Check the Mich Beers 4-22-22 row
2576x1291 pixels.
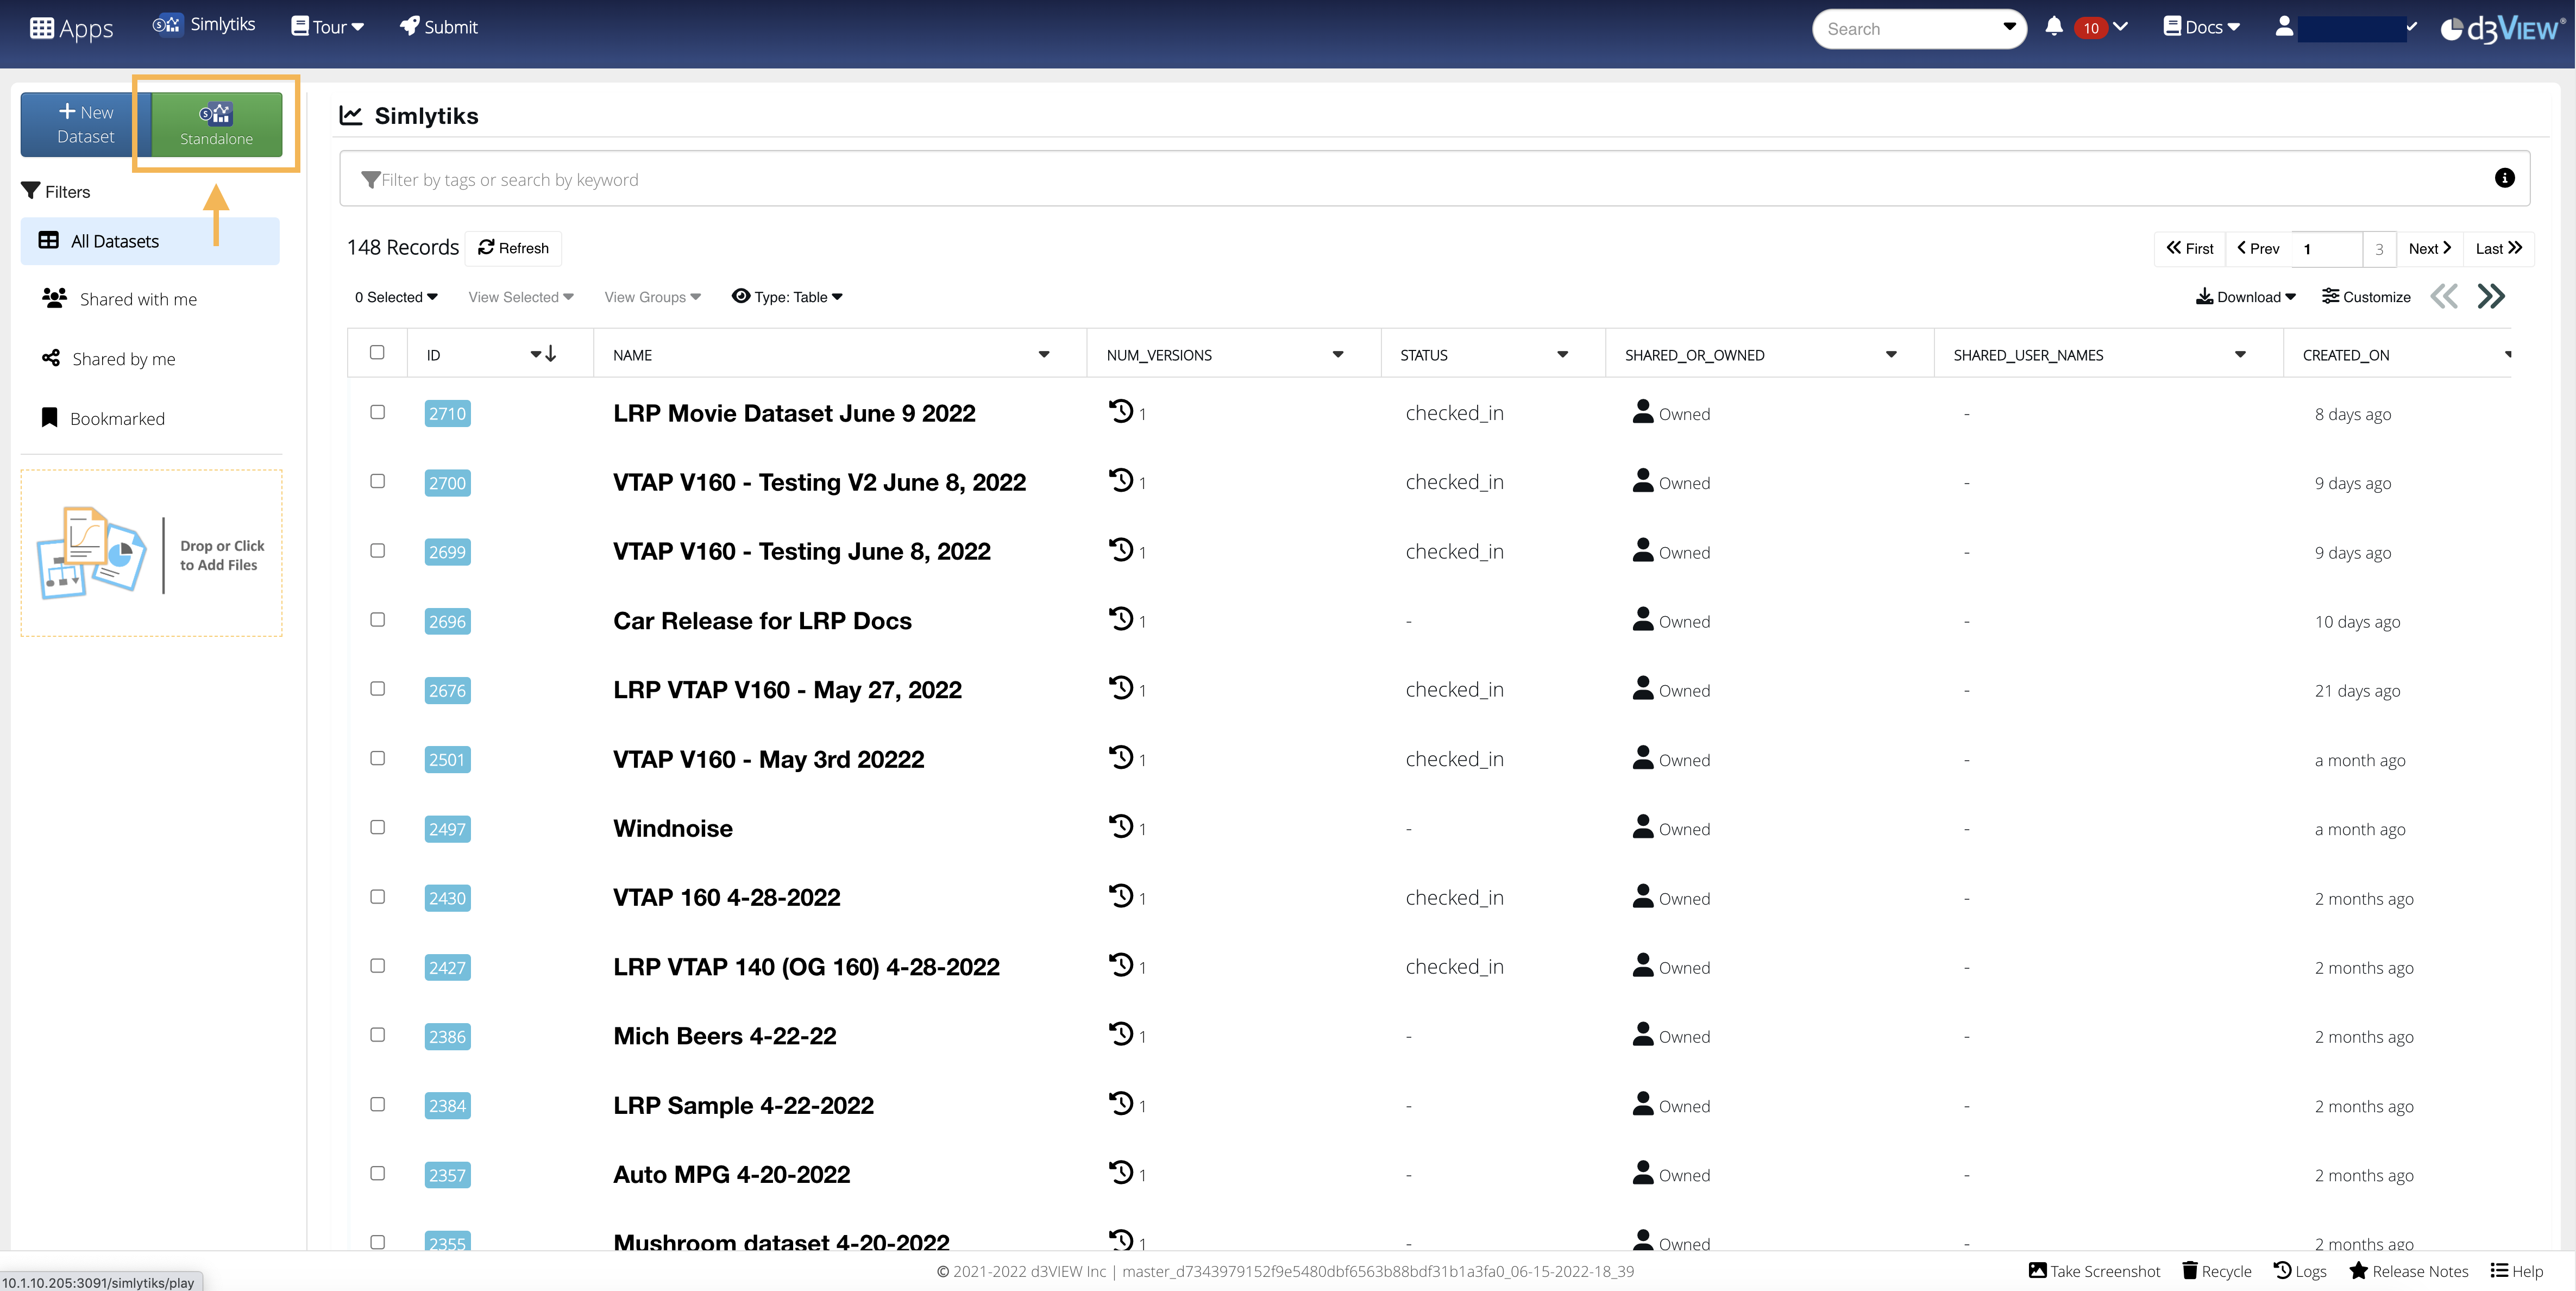tap(378, 1034)
